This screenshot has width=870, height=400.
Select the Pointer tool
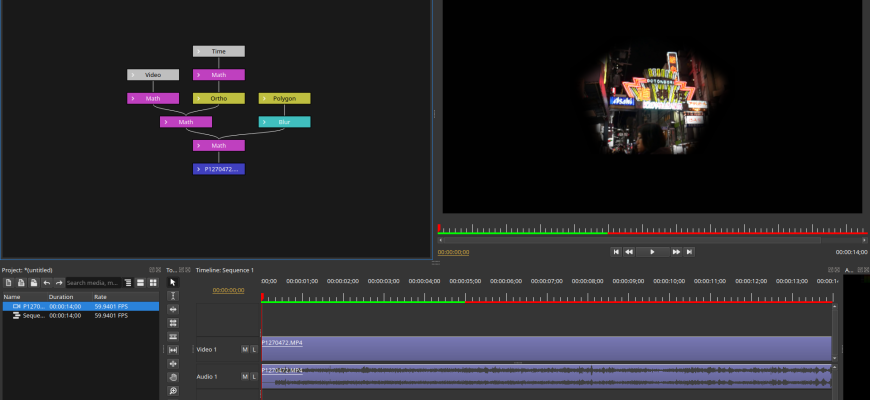[x=173, y=282]
